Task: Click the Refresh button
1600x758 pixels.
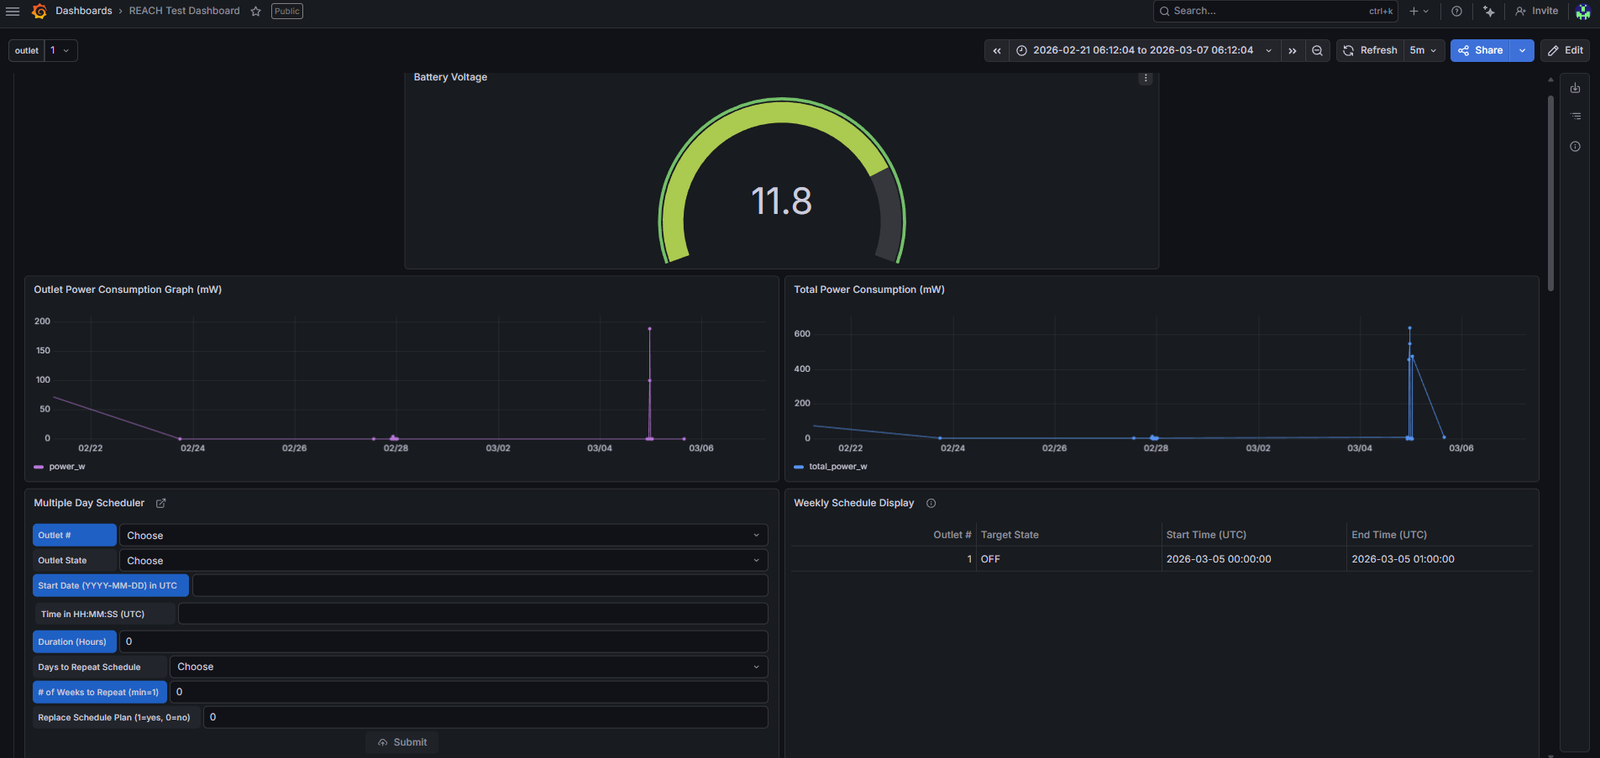Action: pos(1370,50)
